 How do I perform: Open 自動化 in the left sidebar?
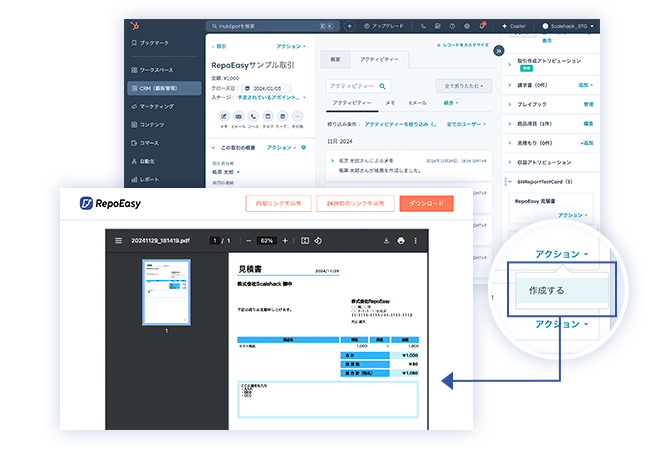[x=143, y=161]
